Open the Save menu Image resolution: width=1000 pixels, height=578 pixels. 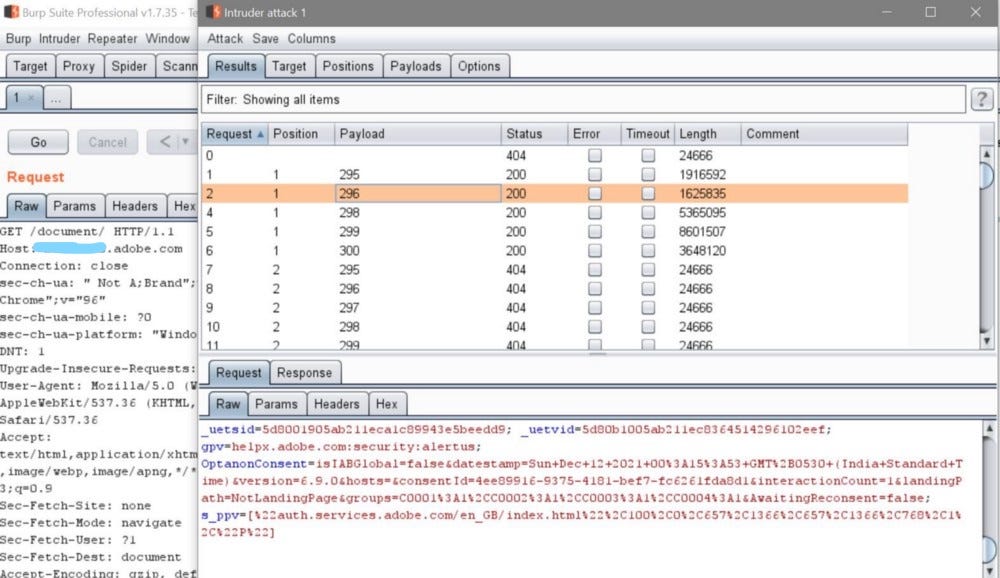click(x=265, y=39)
